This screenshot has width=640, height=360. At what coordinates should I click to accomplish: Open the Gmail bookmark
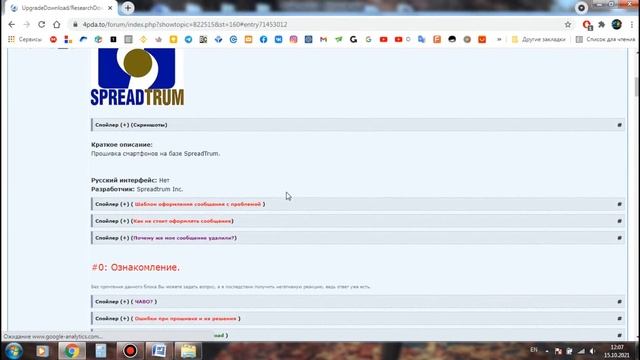(323, 39)
